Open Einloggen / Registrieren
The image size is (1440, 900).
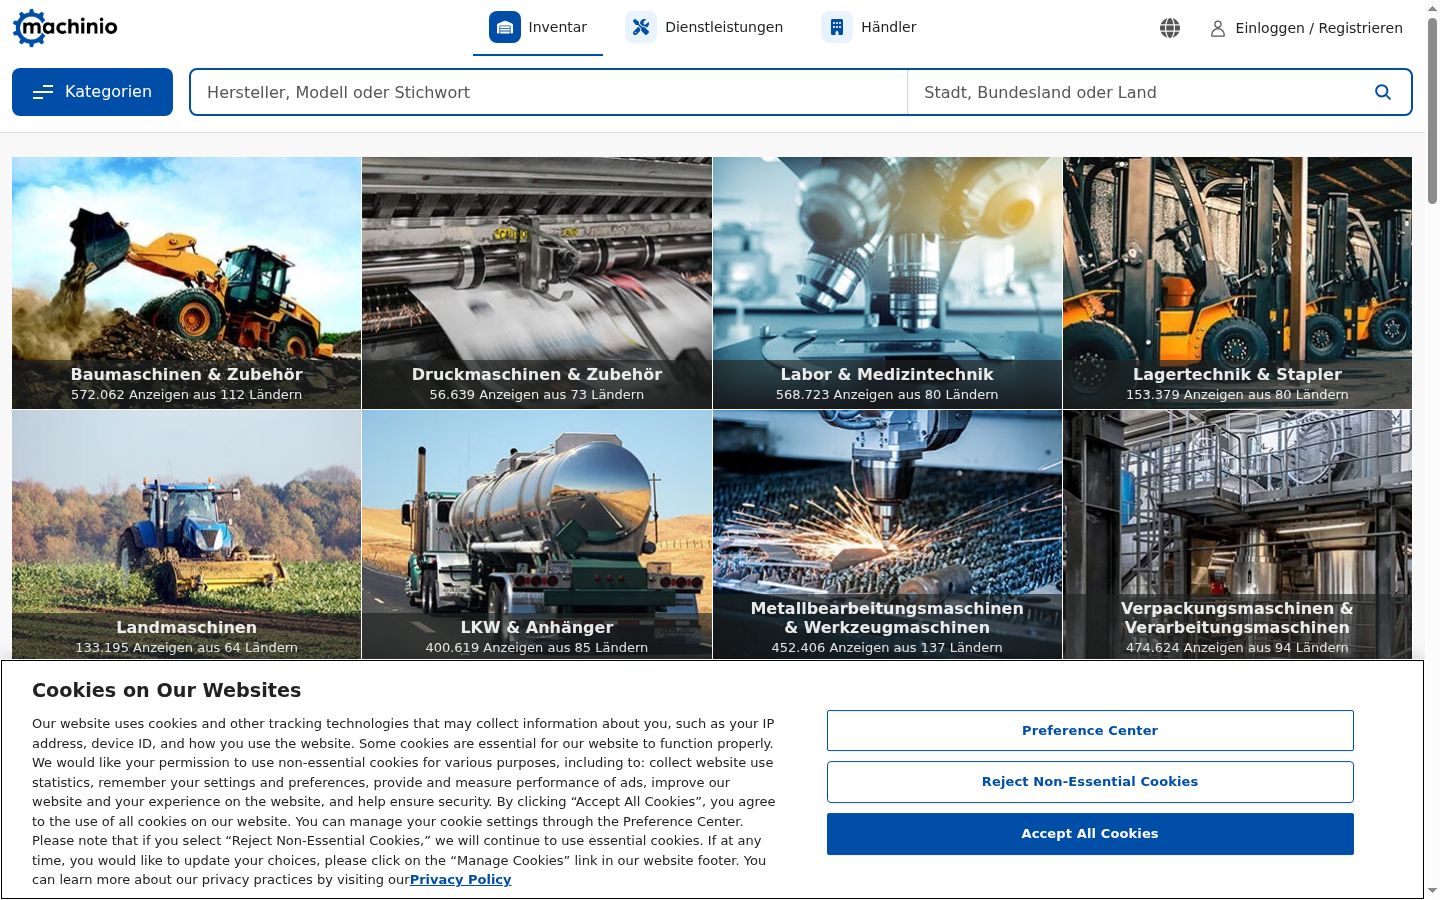(x=1307, y=28)
